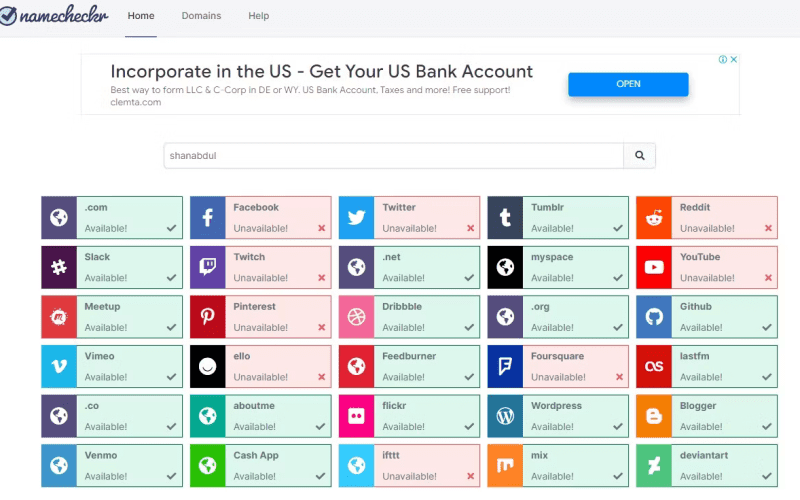This screenshot has width=800, height=500.
Task: Click the search magnifier button
Action: tap(639, 156)
